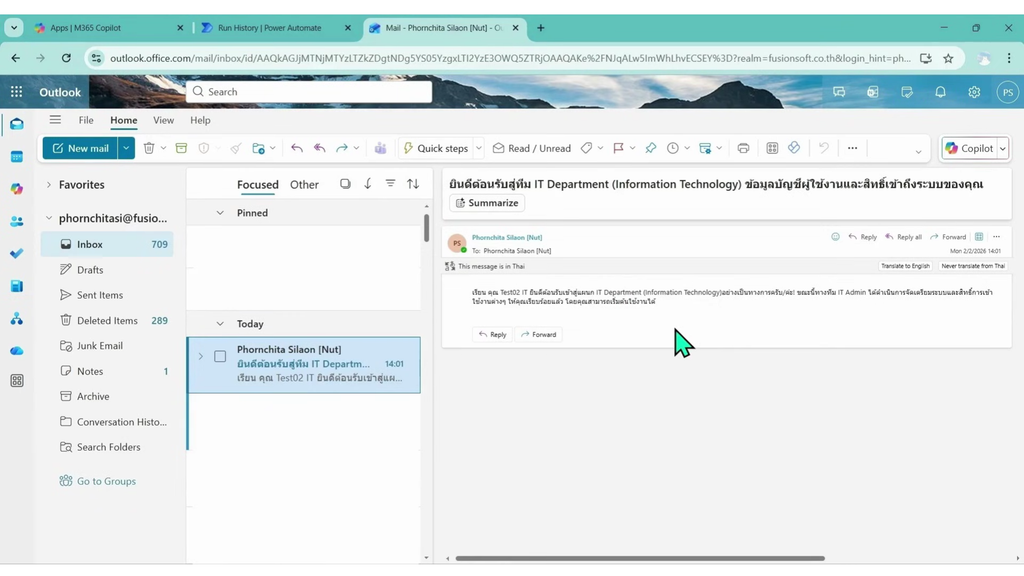Screen dimensions: 1024x576
Task: Click the Delete trash icon in ribbon
Action: tap(149, 148)
